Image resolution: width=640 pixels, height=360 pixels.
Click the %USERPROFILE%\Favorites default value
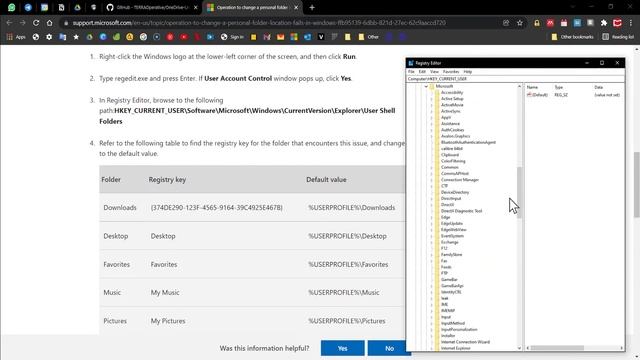(348, 264)
